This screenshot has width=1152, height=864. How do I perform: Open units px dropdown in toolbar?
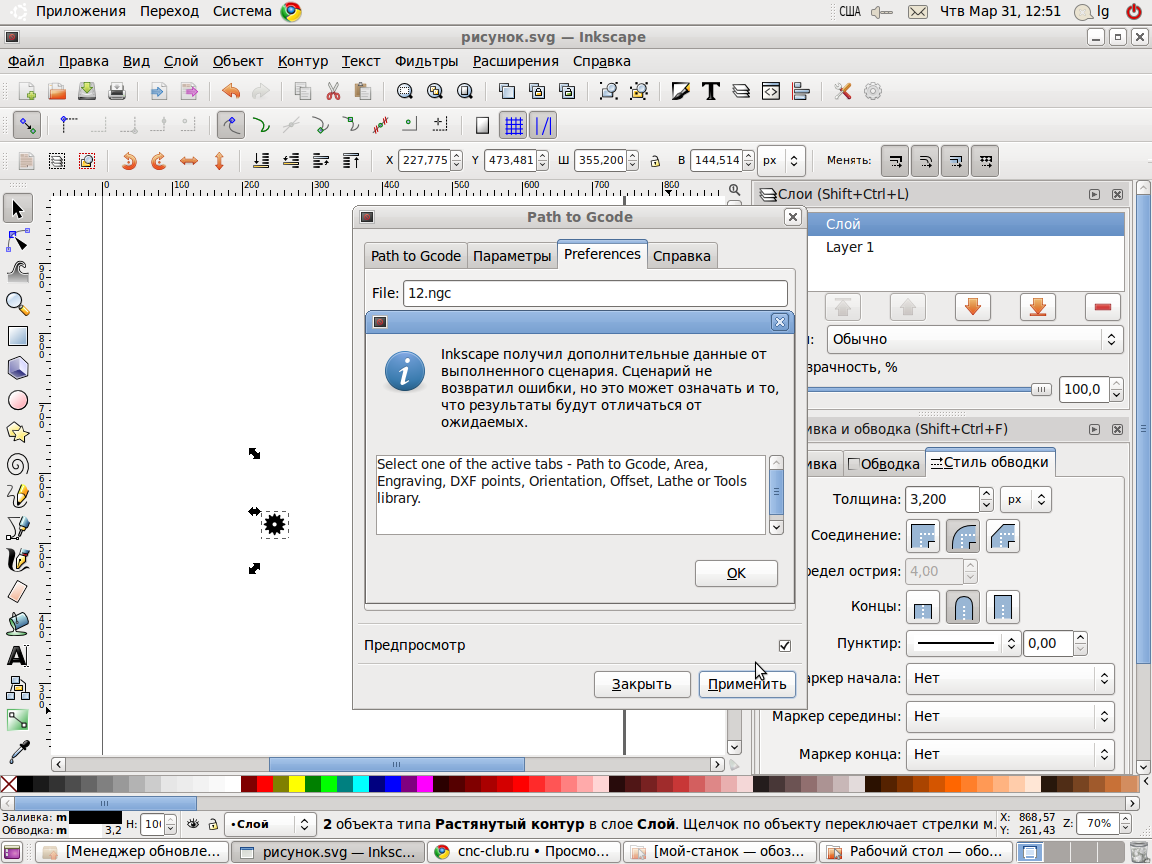coord(781,160)
